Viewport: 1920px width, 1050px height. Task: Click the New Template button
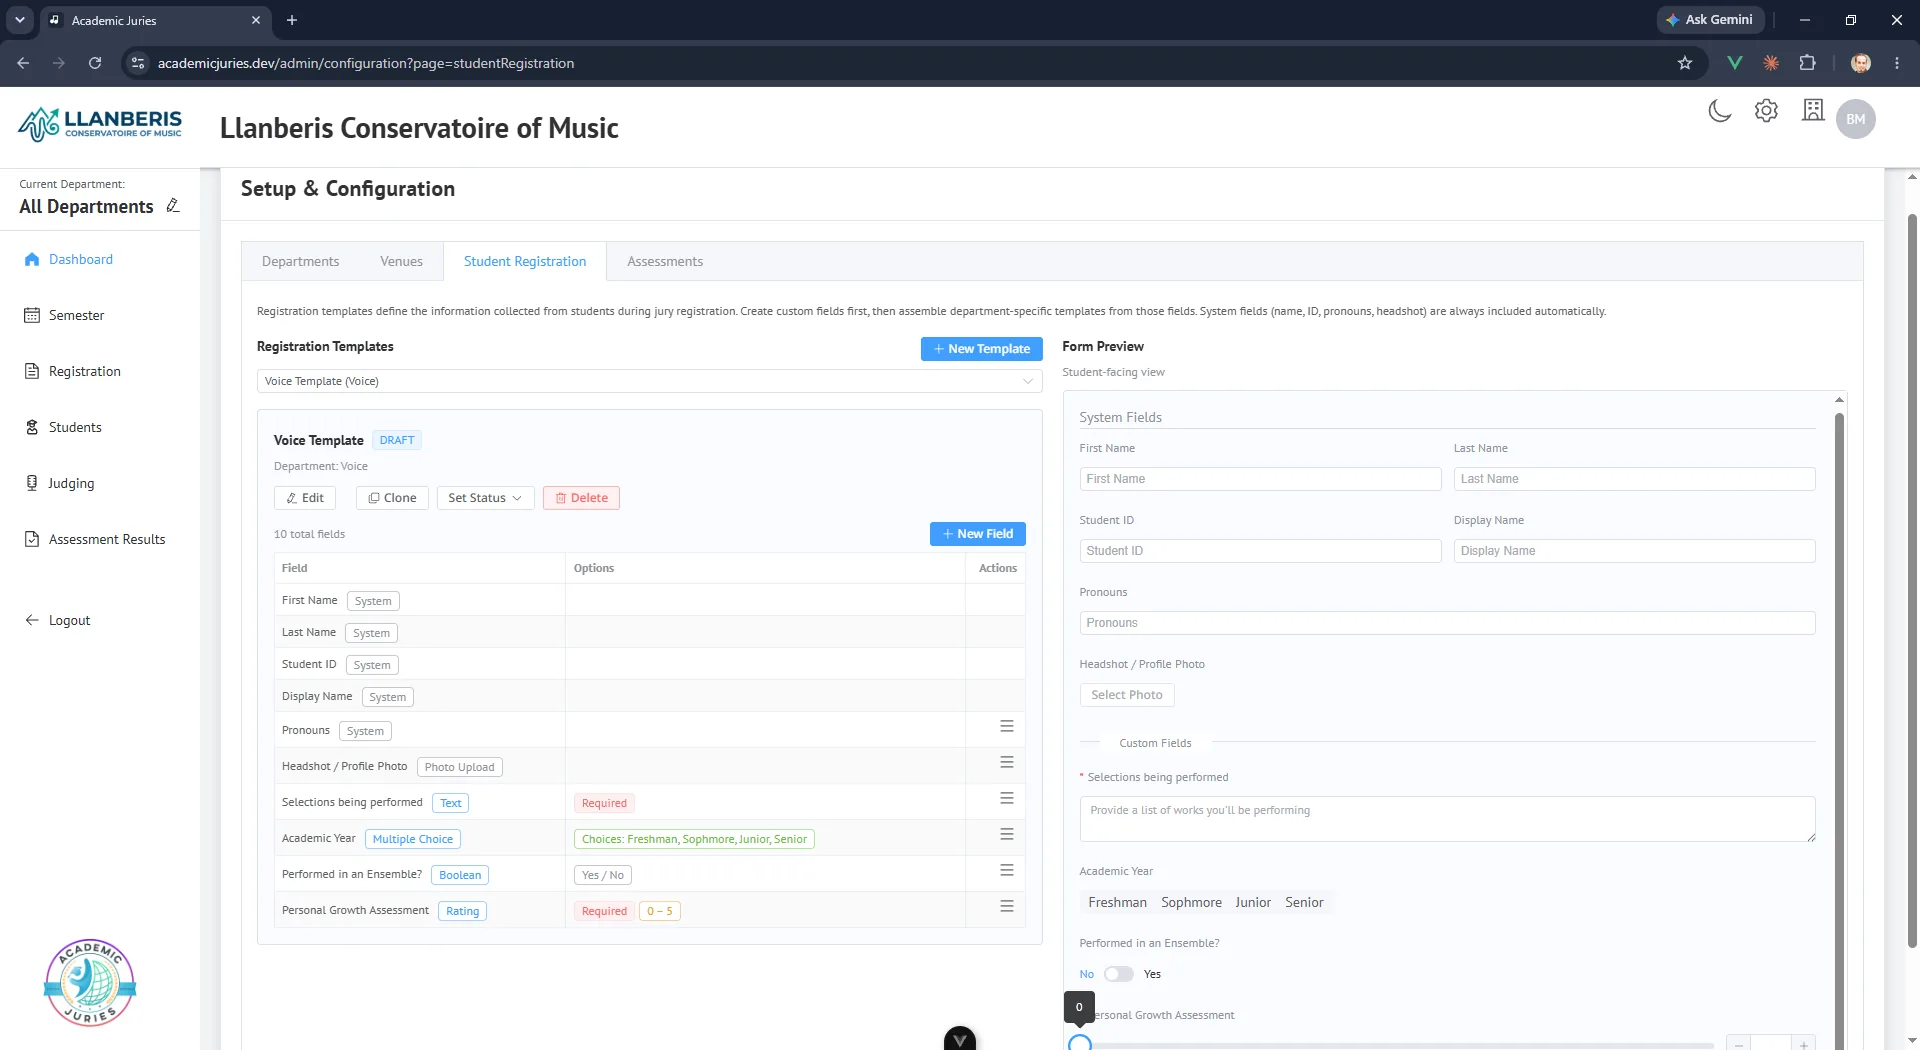point(981,348)
